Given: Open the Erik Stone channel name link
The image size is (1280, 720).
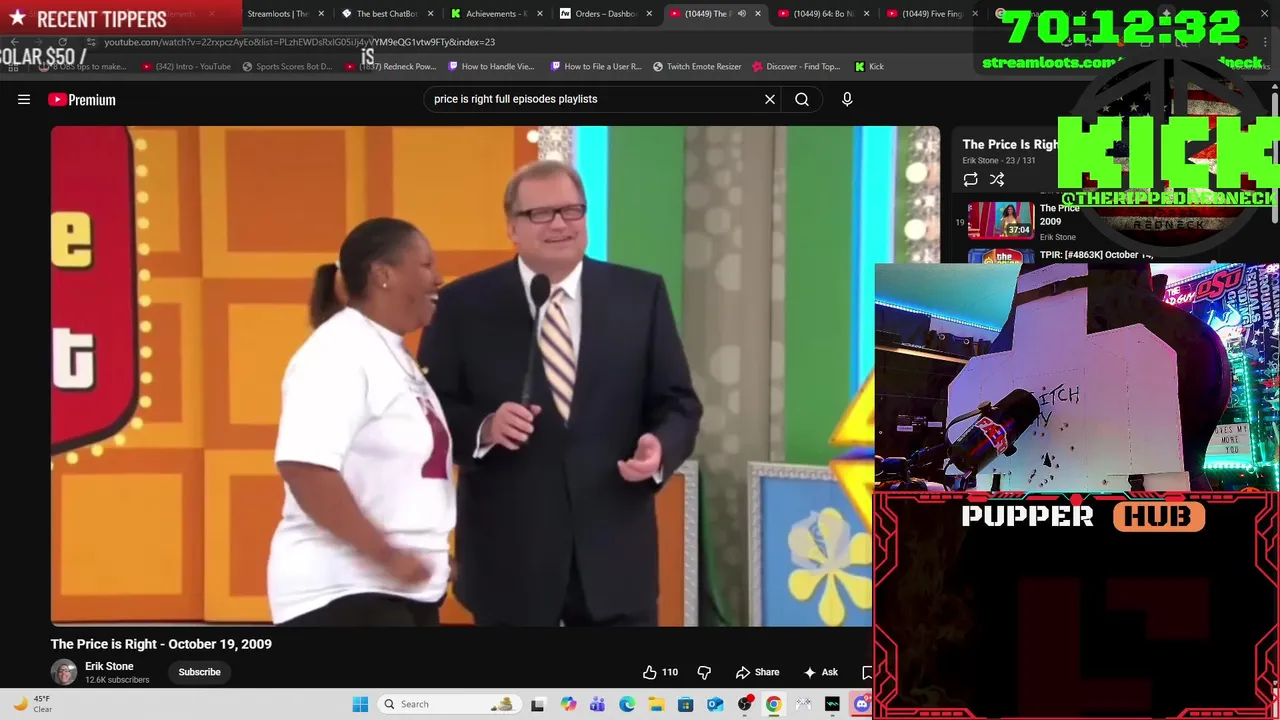Looking at the screenshot, I should pos(109,666).
